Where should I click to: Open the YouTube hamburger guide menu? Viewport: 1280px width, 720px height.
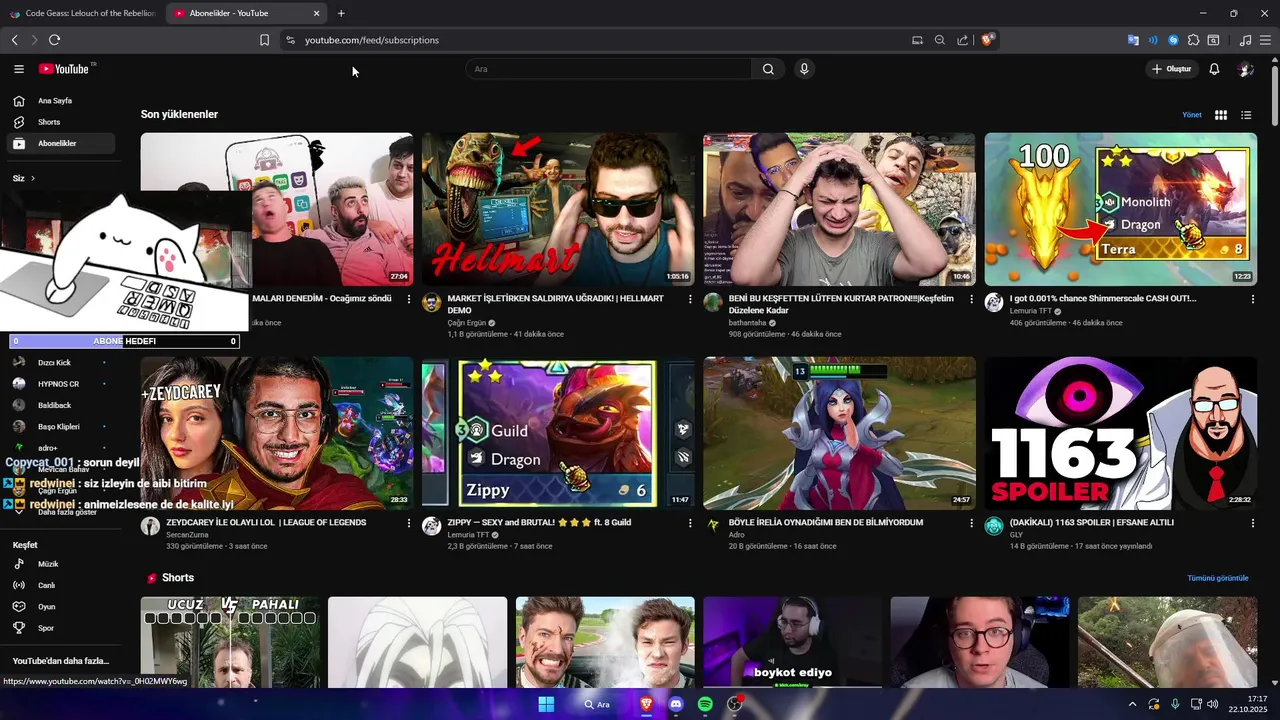19,69
